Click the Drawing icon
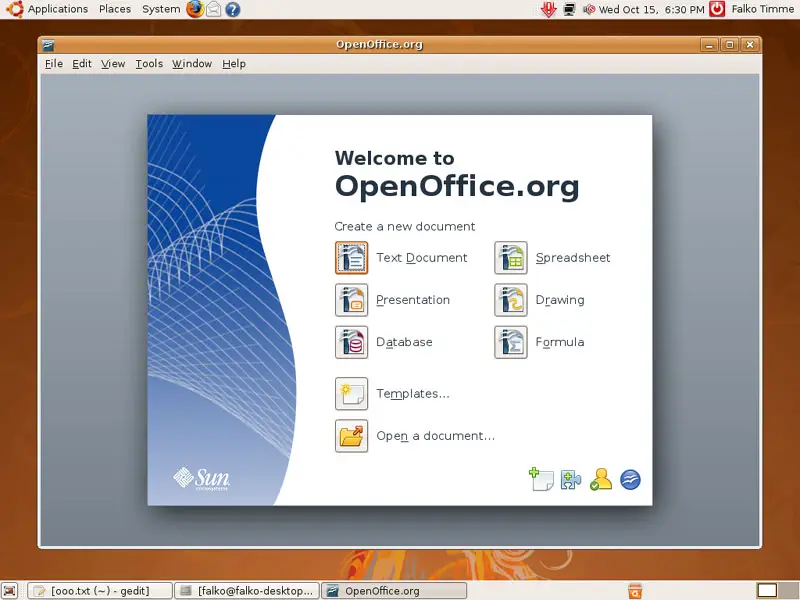Screen dimensions: 800x600 tap(511, 300)
